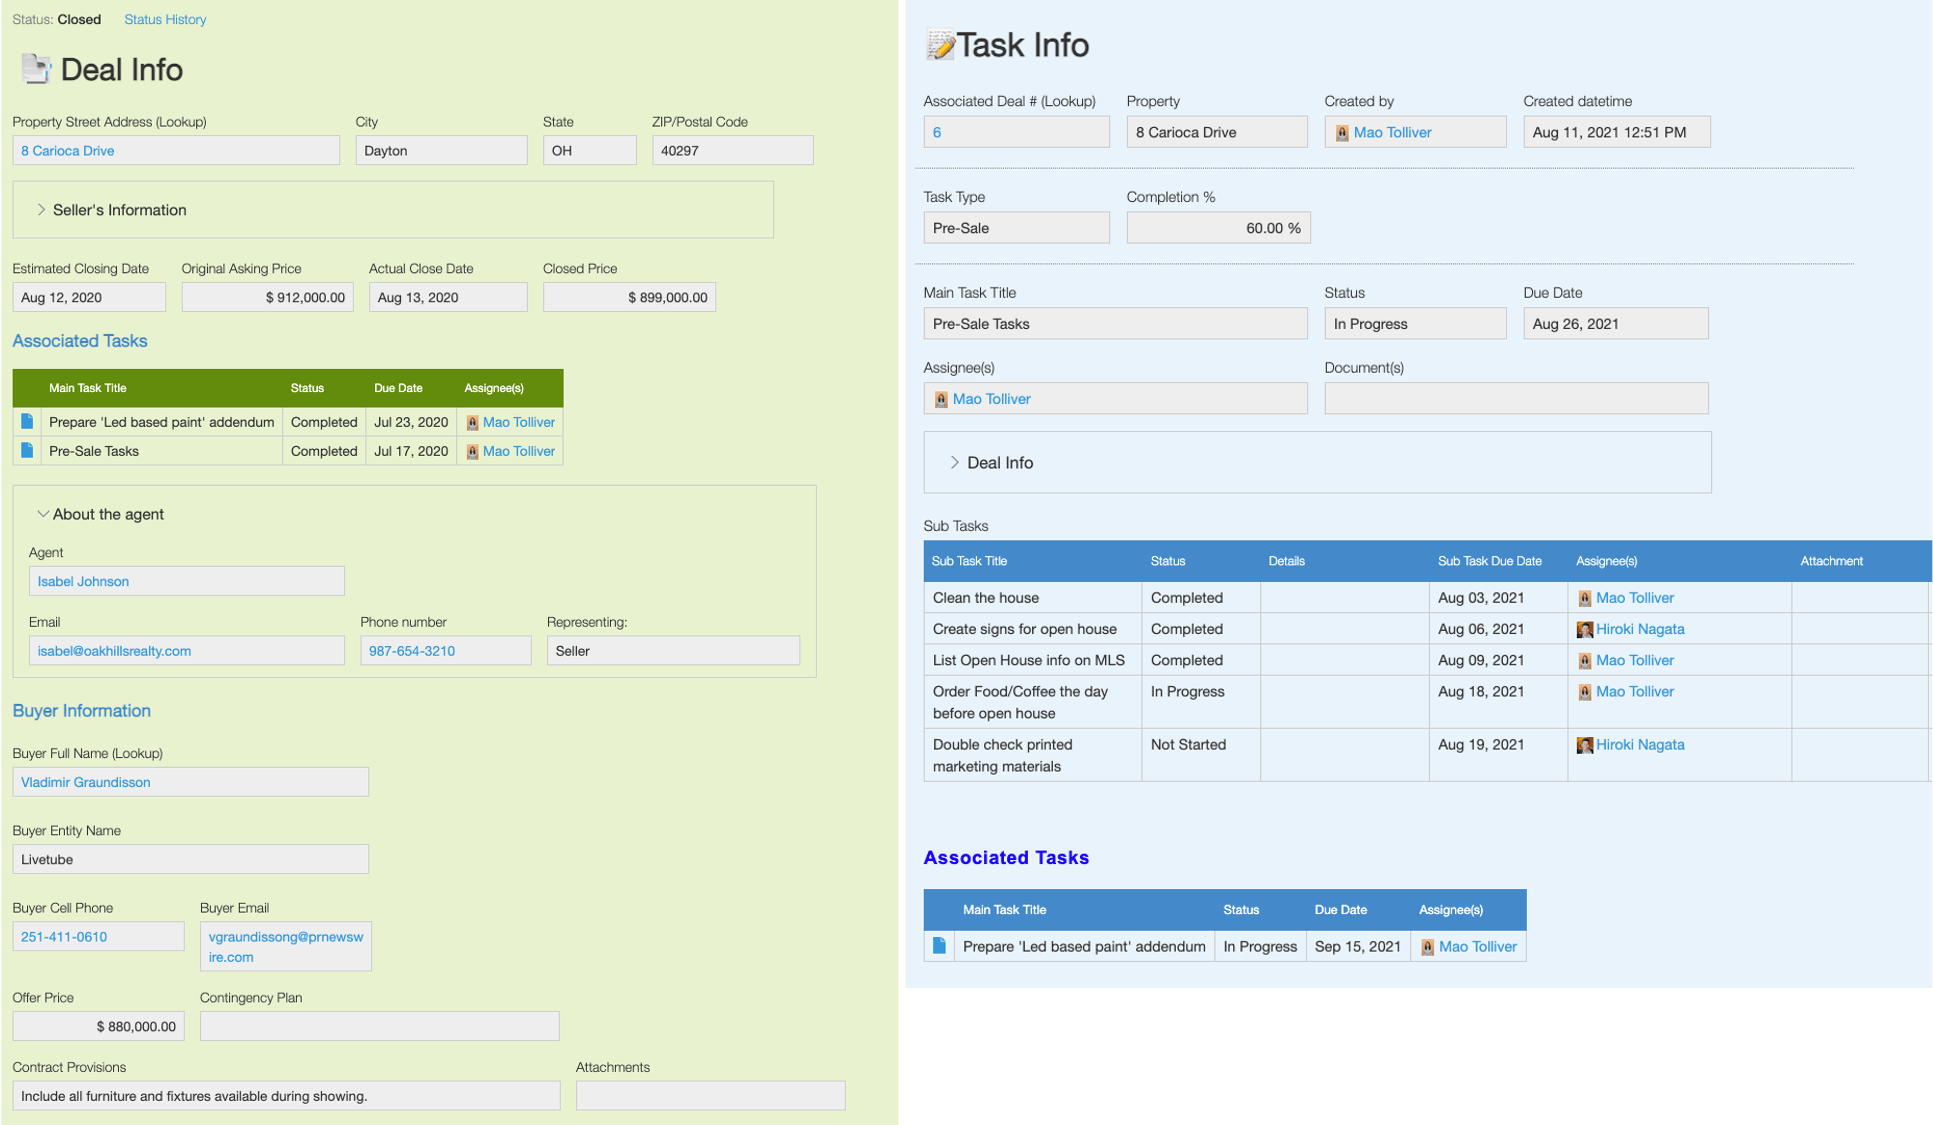
Task: Click the Deal Info document icon
Action: (36, 68)
